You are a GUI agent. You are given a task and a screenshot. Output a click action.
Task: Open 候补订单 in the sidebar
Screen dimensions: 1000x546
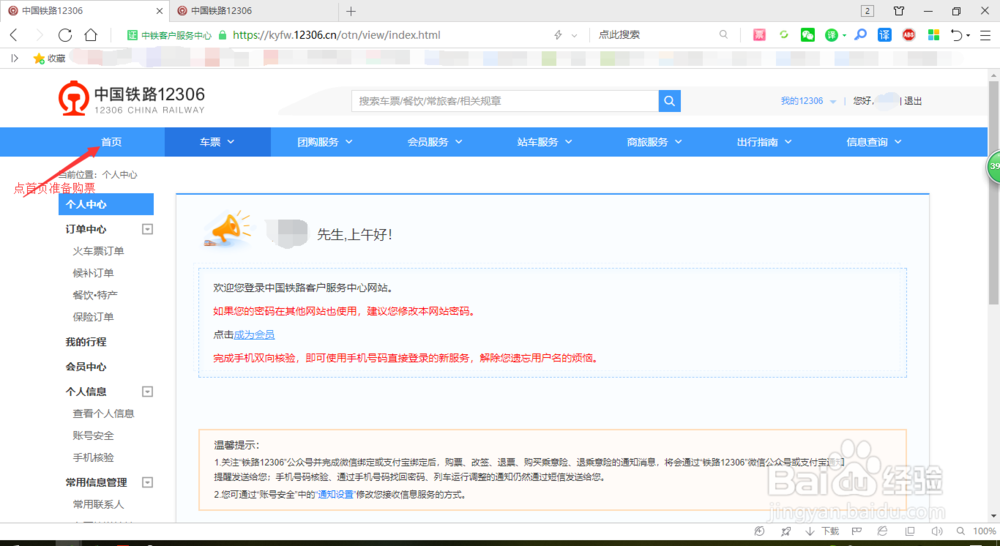(93, 273)
